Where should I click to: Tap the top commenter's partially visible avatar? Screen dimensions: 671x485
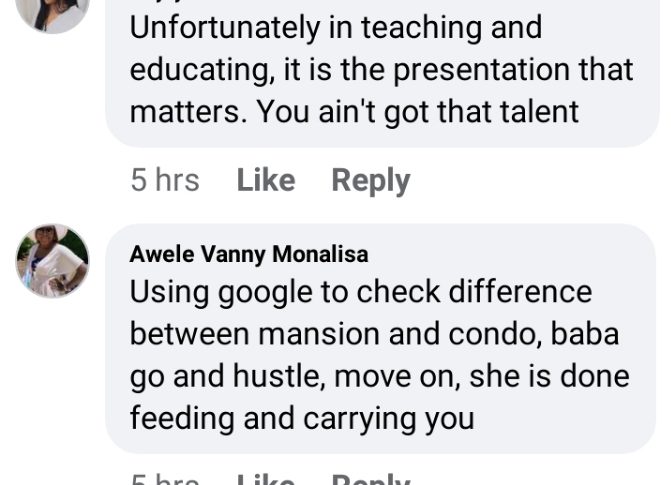click(53, 10)
